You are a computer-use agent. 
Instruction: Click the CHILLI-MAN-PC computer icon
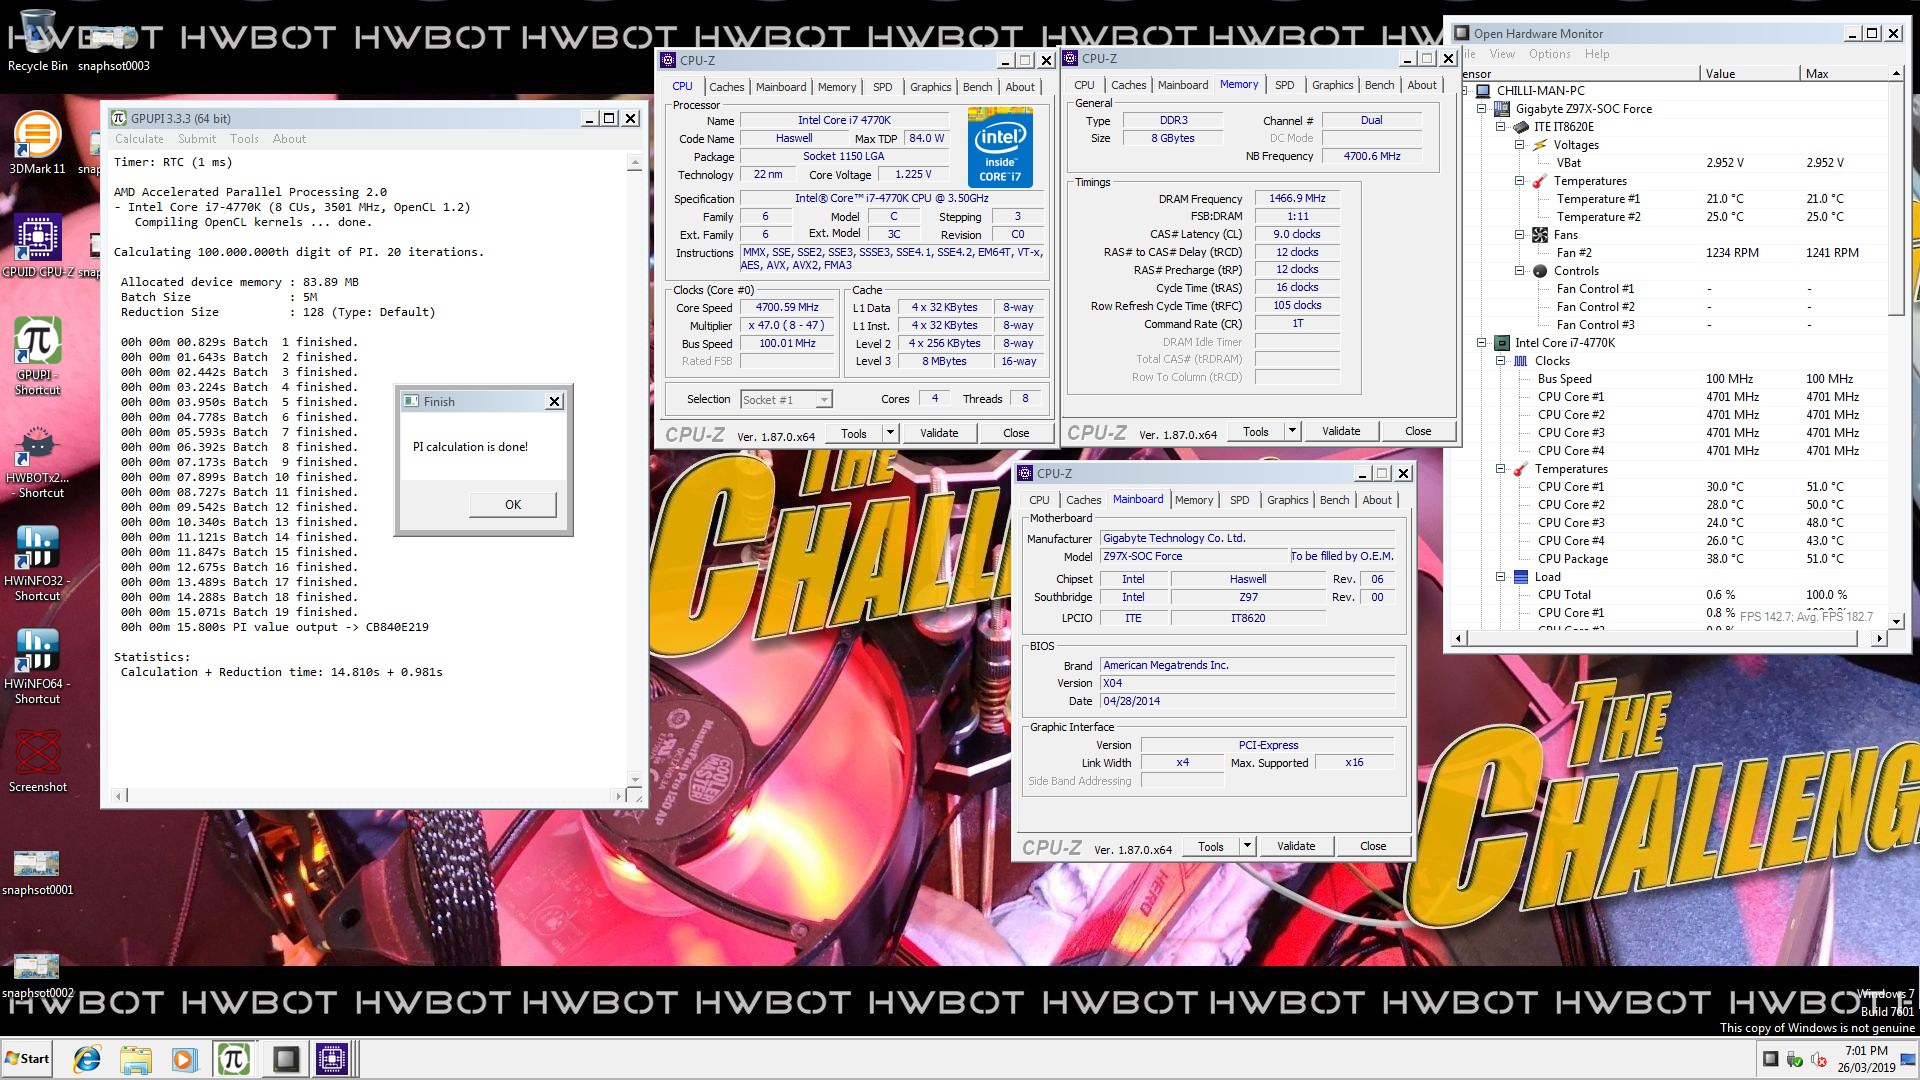pyautogui.click(x=1483, y=90)
